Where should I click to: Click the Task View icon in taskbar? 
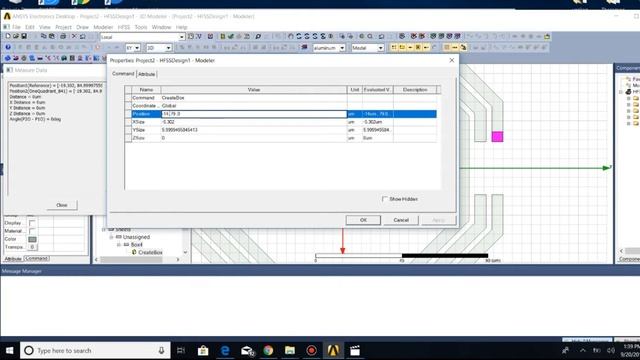[x=181, y=350]
